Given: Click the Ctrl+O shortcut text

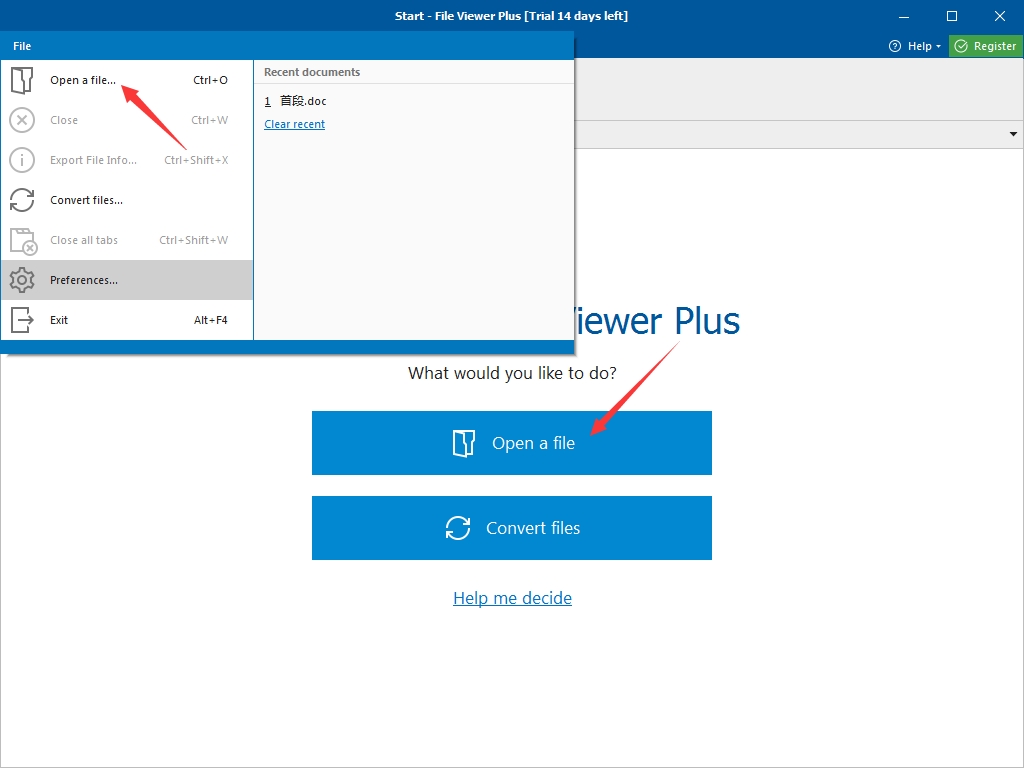Looking at the screenshot, I should pos(210,80).
